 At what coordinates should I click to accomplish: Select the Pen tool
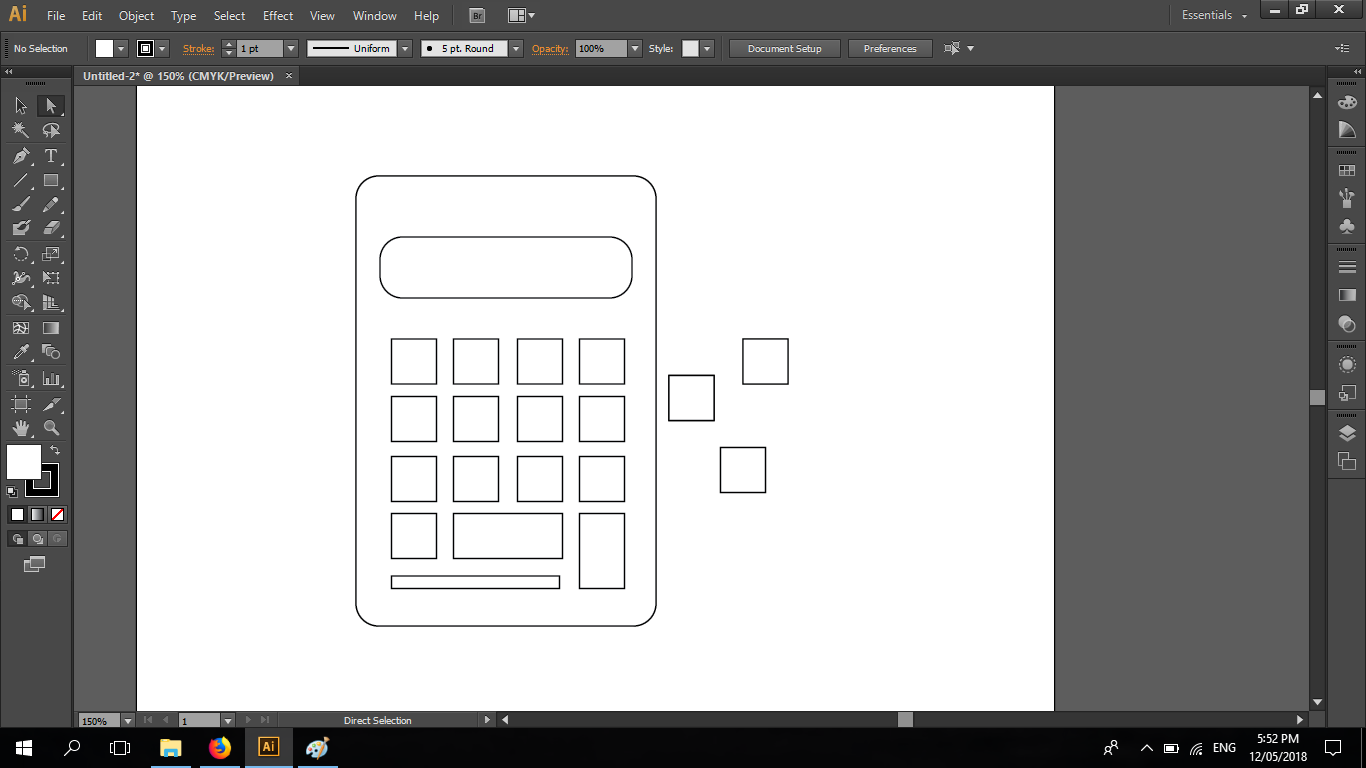pos(21,156)
